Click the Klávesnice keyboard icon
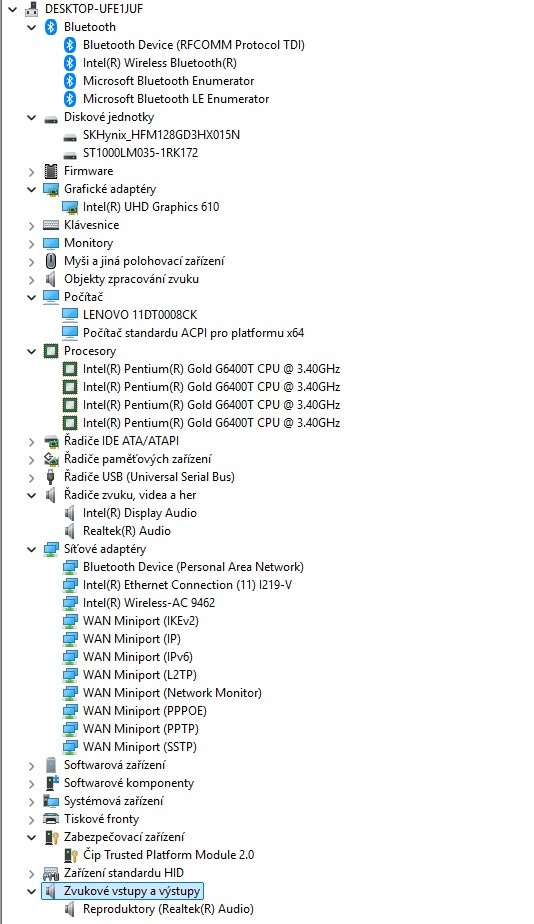The width and height of the screenshot is (534, 924). (51, 225)
